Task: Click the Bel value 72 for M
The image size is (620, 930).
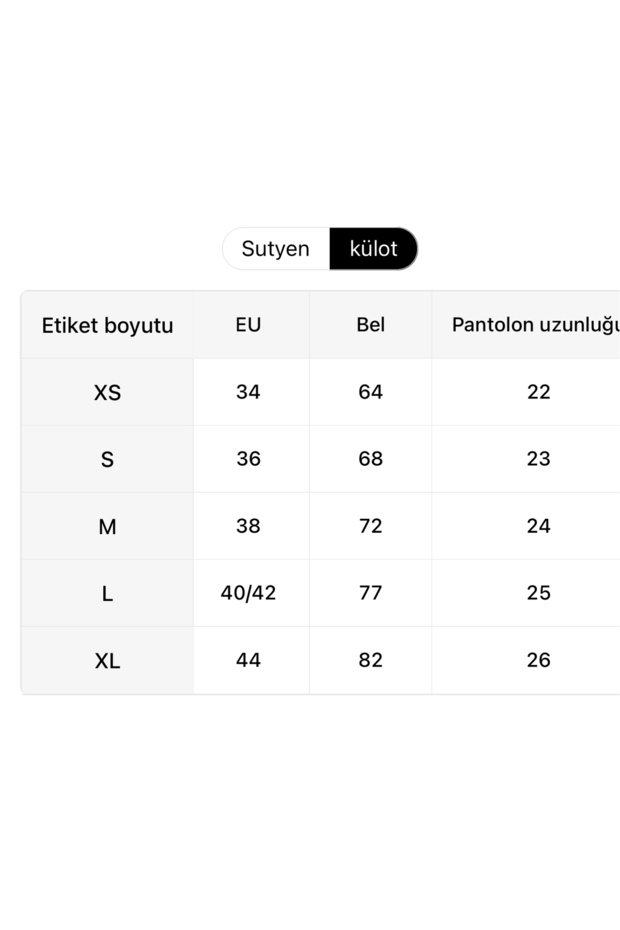Action: [x=370, y=526]
